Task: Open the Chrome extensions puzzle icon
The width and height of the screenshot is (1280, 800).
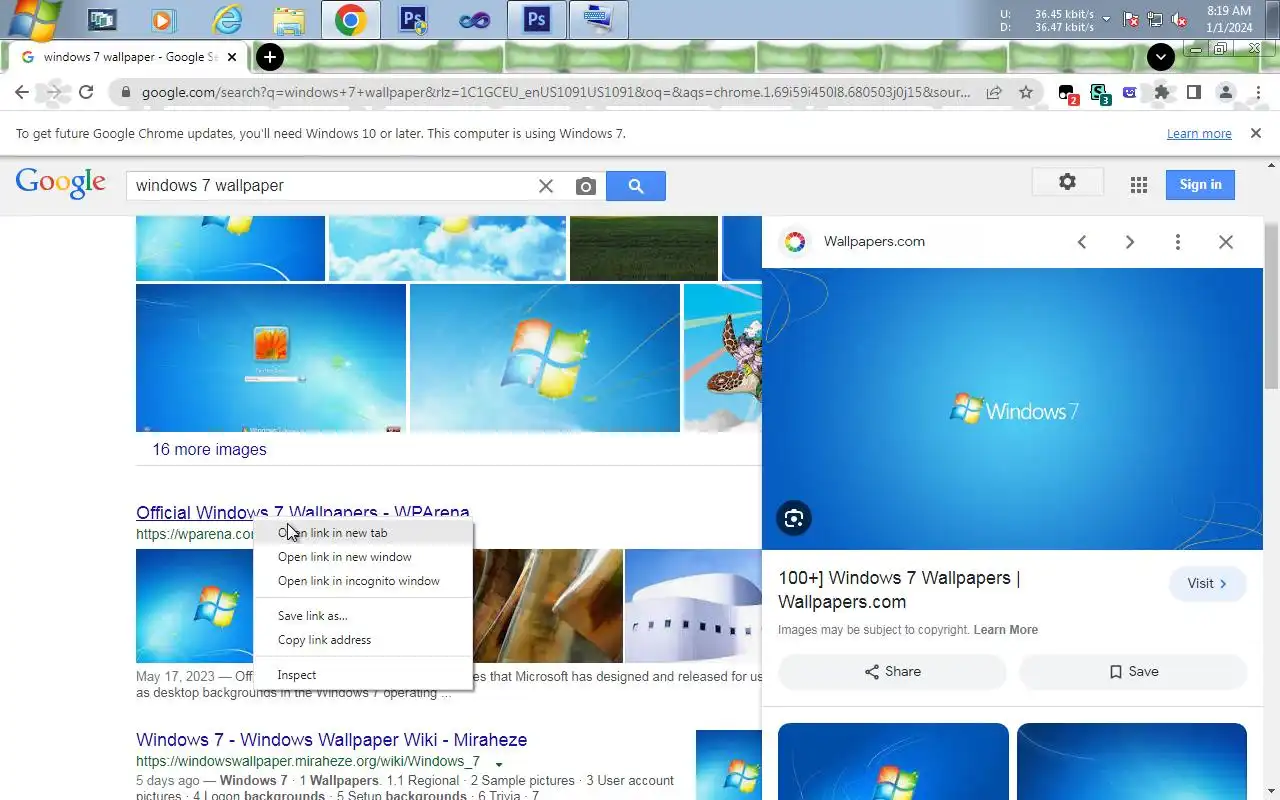Action: click(1161, 92)
